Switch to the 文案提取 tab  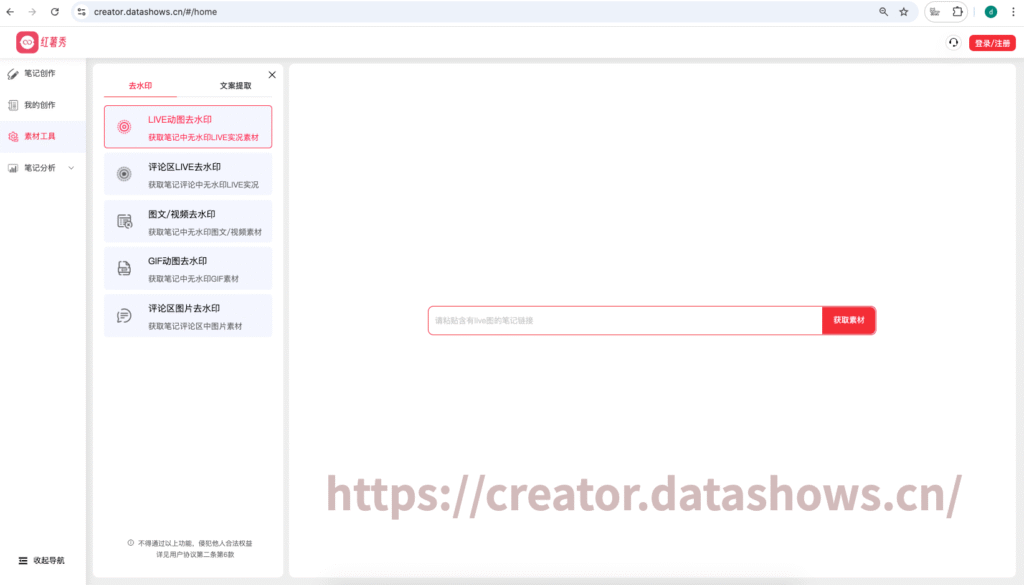point(235,86)
